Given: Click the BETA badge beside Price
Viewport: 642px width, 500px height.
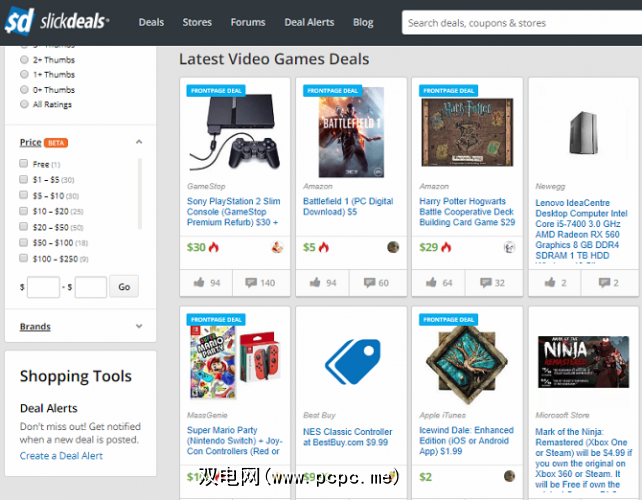Looking at the screenshot, I should pos(56,143).
